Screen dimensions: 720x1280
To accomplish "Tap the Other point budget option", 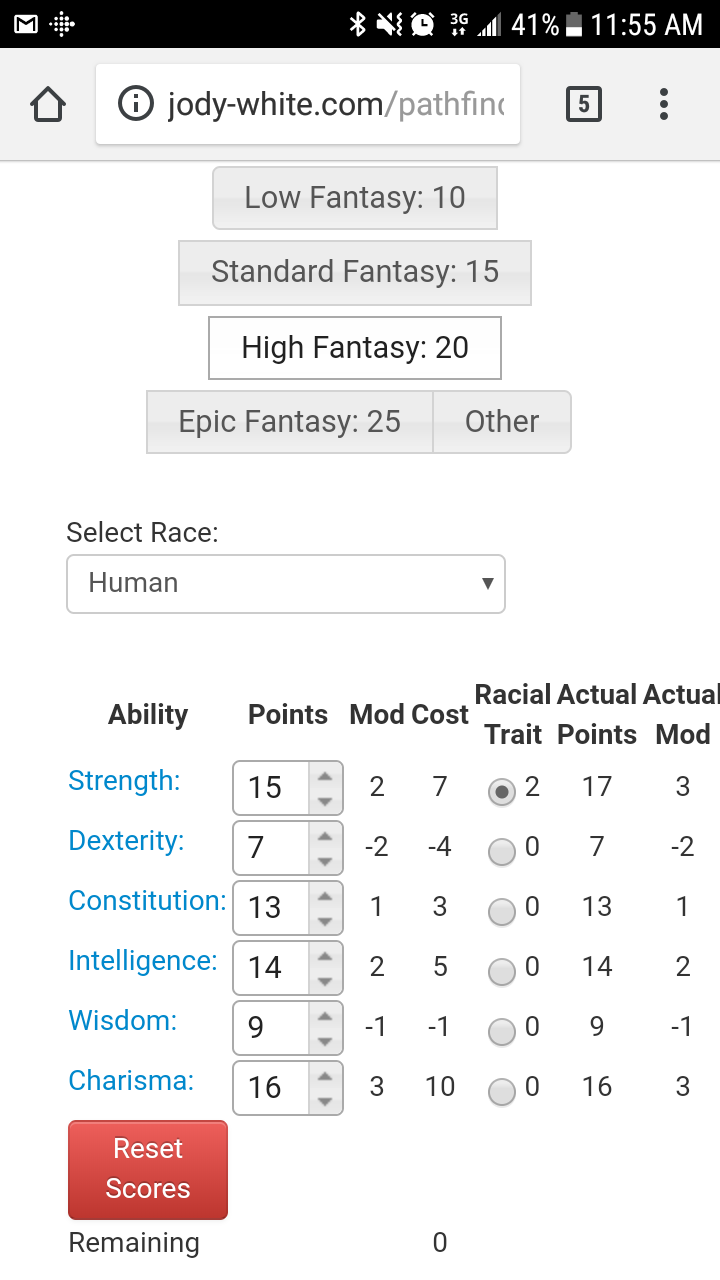I will [502, 422].
